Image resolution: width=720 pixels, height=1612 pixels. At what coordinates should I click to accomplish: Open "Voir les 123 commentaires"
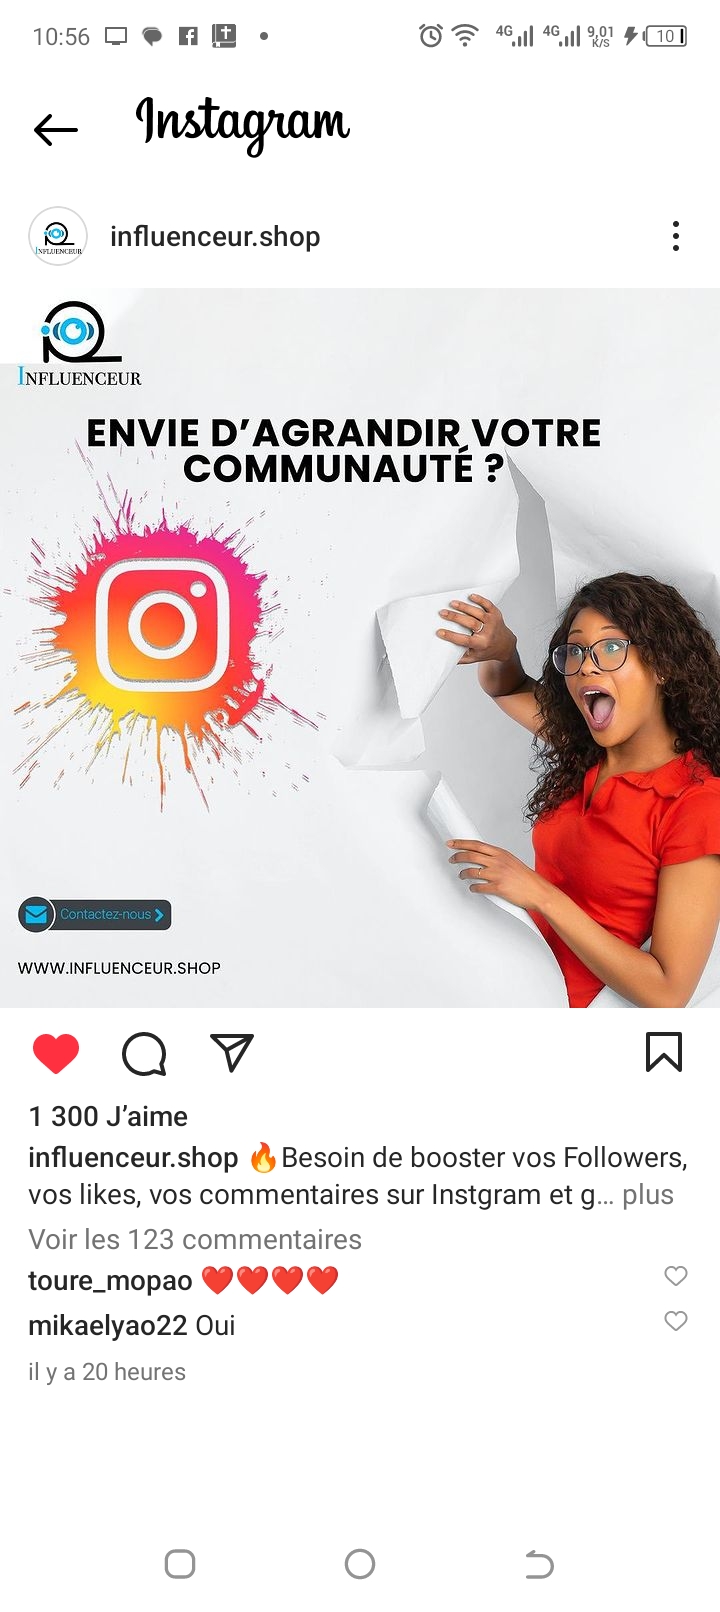click(x=195, y=1240)
